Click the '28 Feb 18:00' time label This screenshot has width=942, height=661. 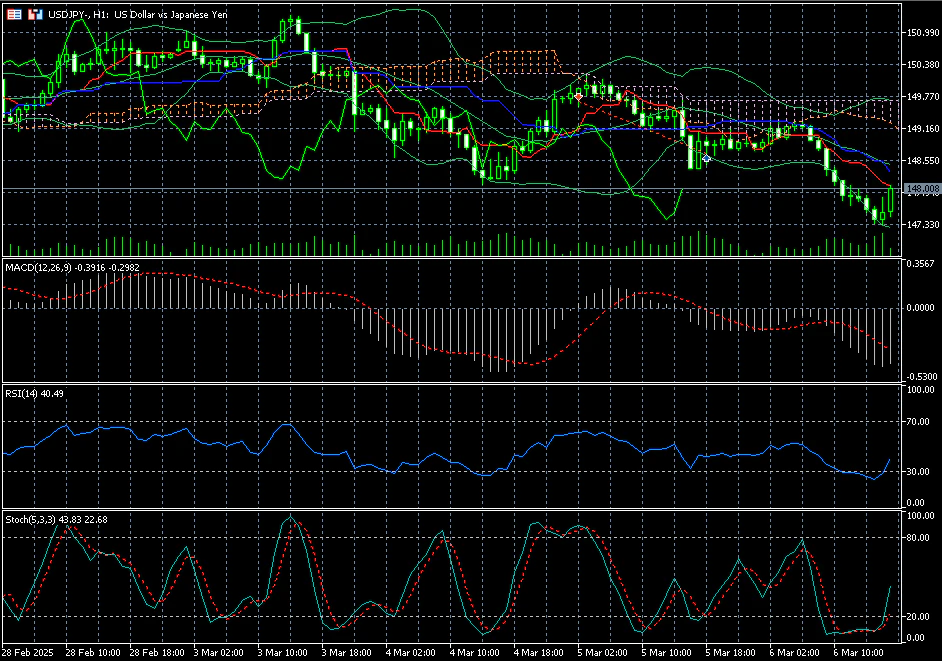tap(157, 653)
